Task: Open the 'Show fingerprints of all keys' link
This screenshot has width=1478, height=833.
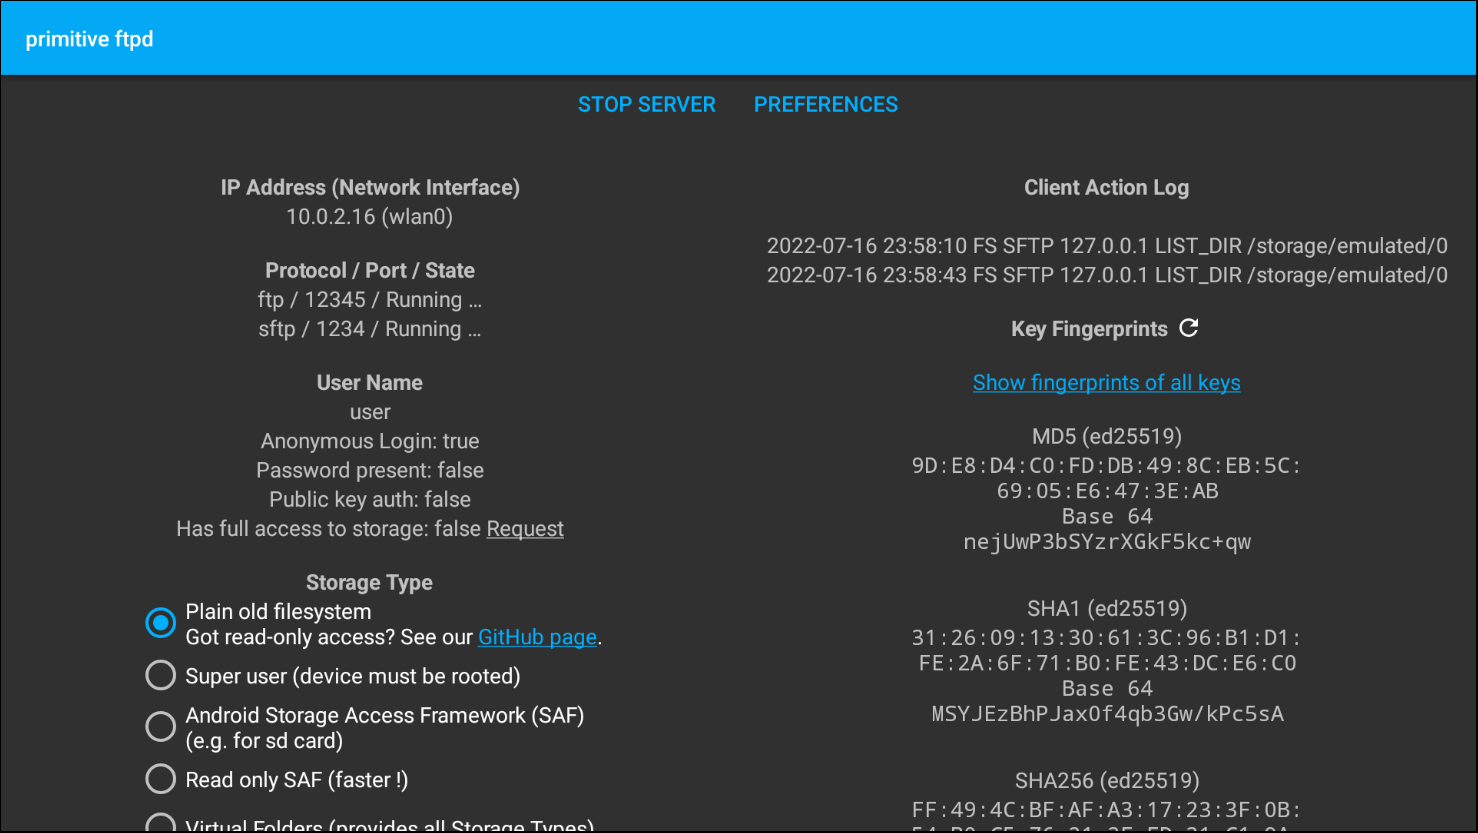Action: 1106,383
